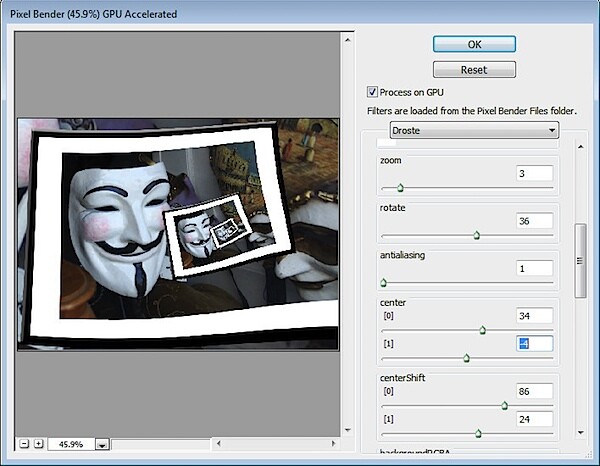Click the preview scroll up arrow
Viewport: 600px width, 466px height.
click(347, 40)
